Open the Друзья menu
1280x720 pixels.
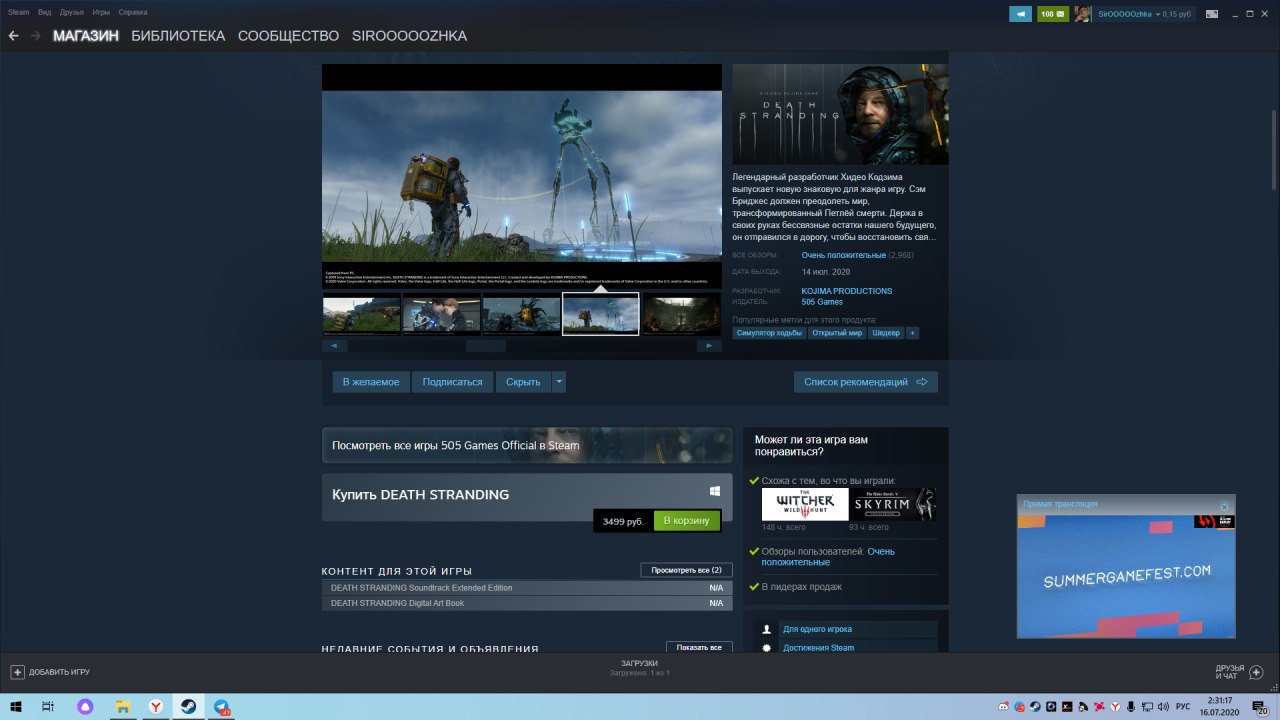coord(72,12)
